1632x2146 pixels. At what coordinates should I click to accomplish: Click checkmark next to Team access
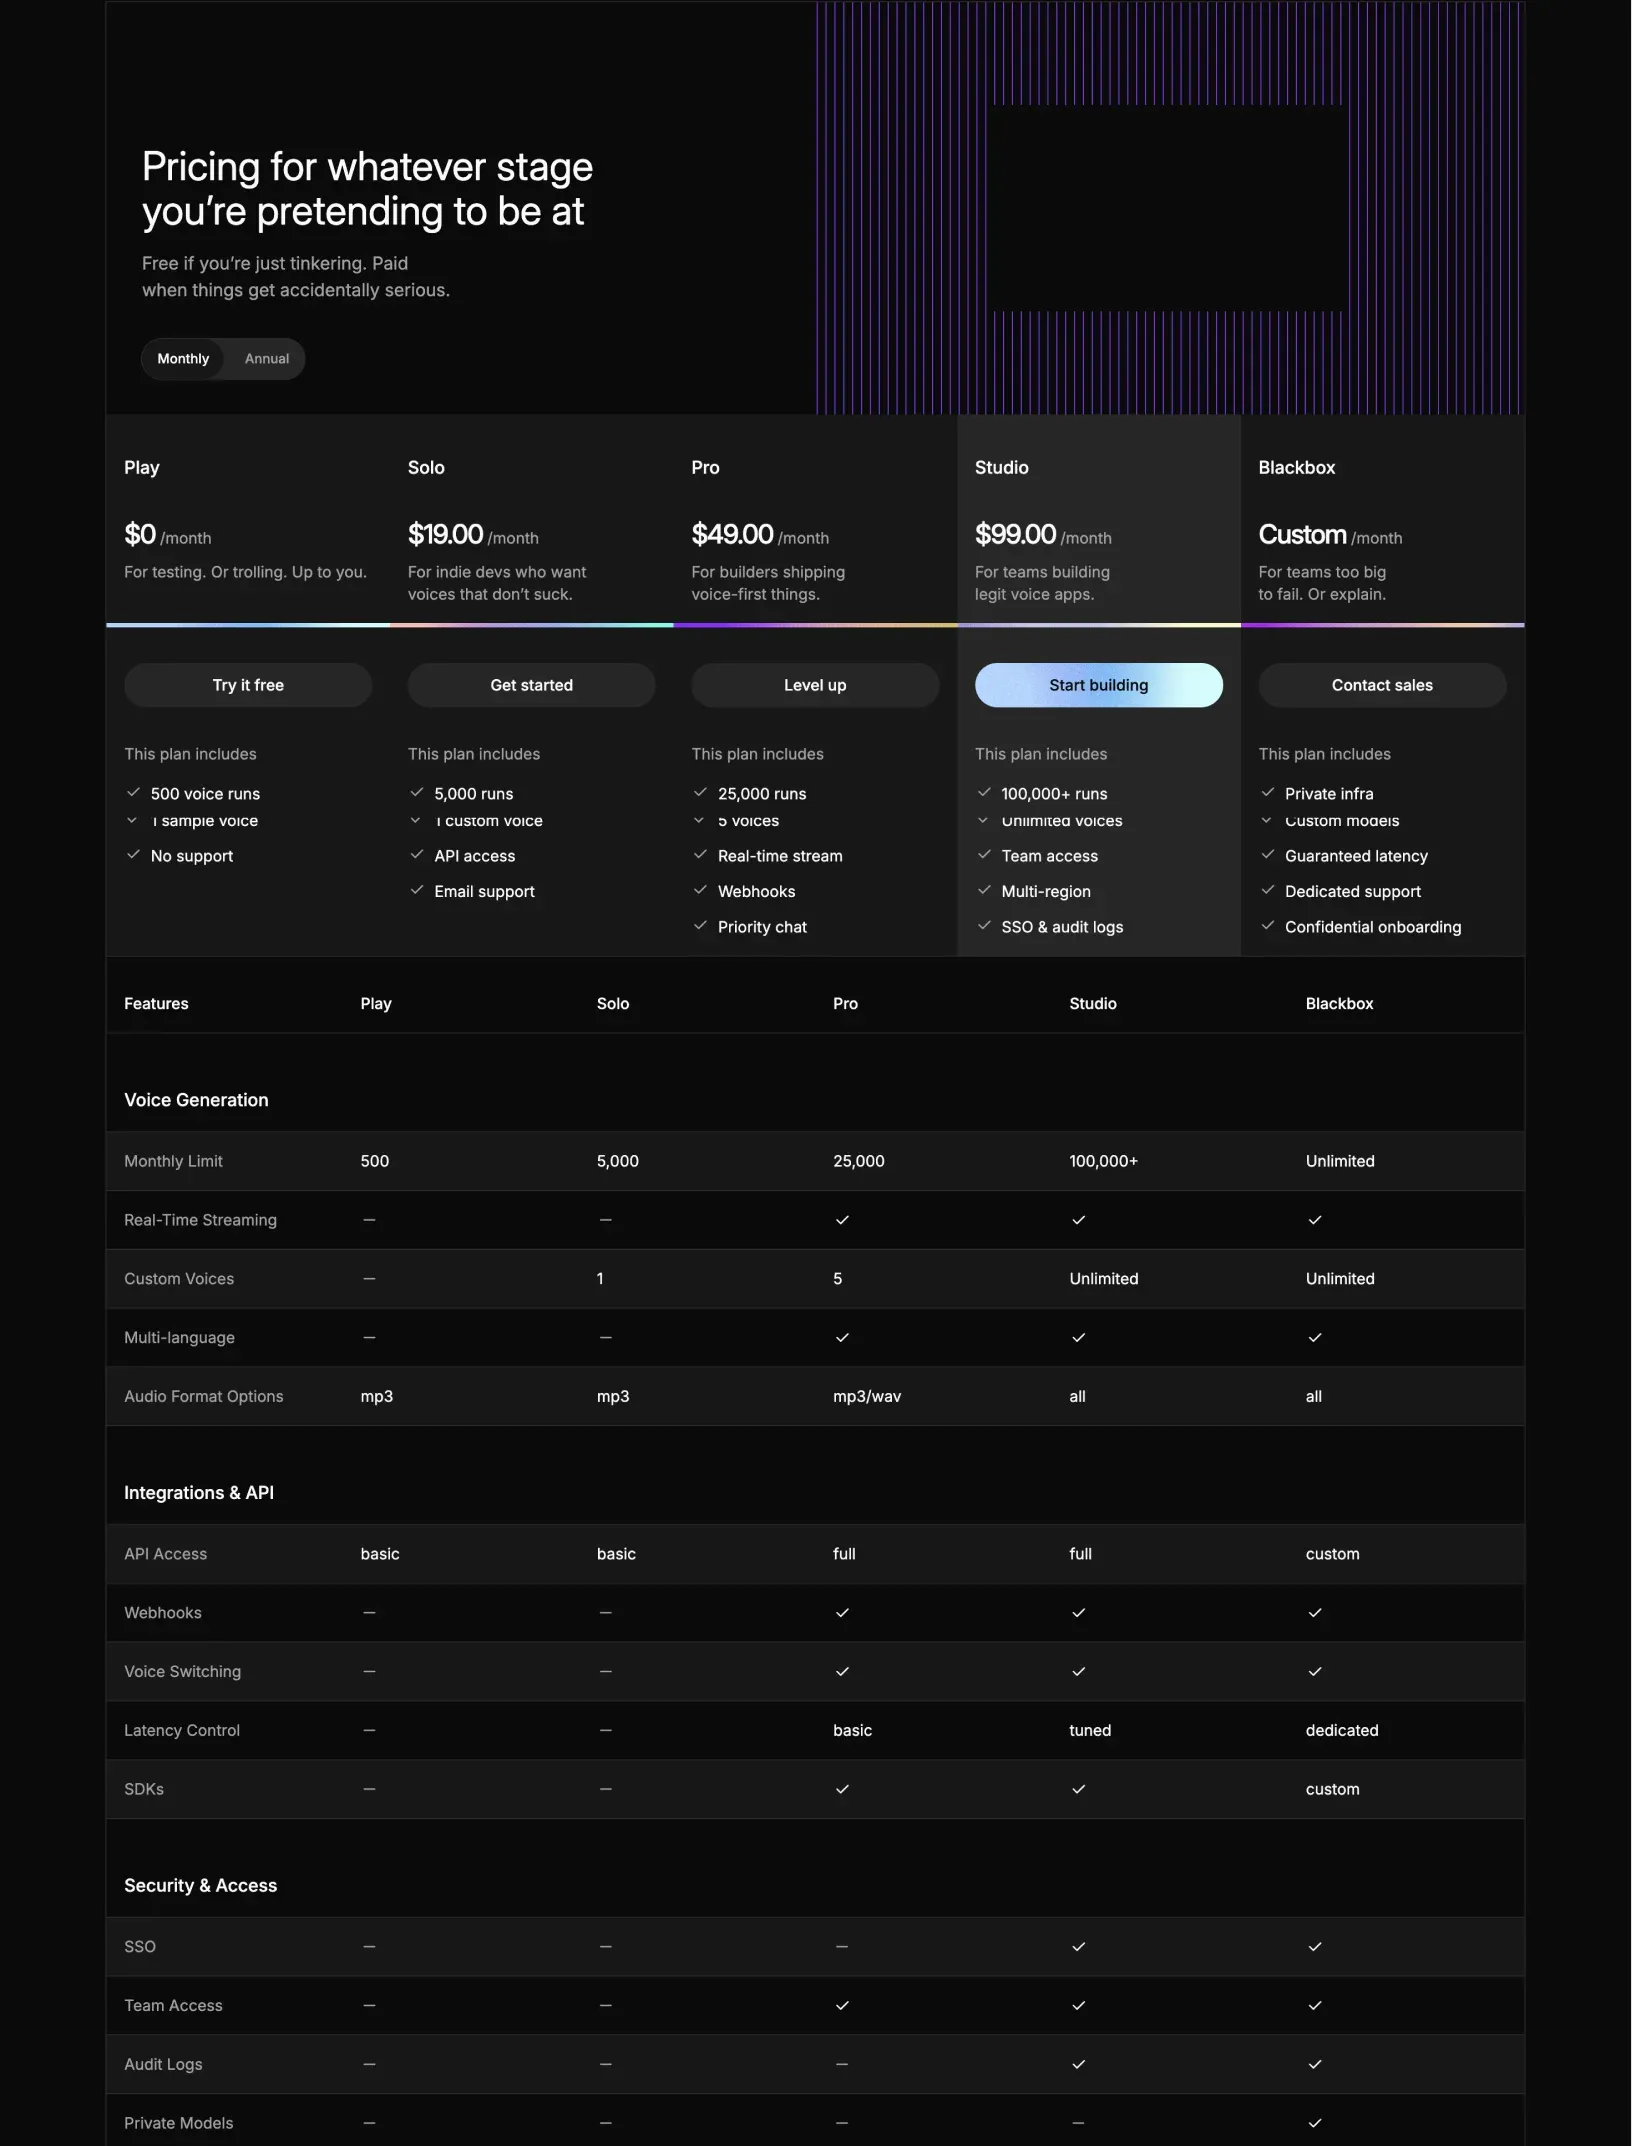984,855
